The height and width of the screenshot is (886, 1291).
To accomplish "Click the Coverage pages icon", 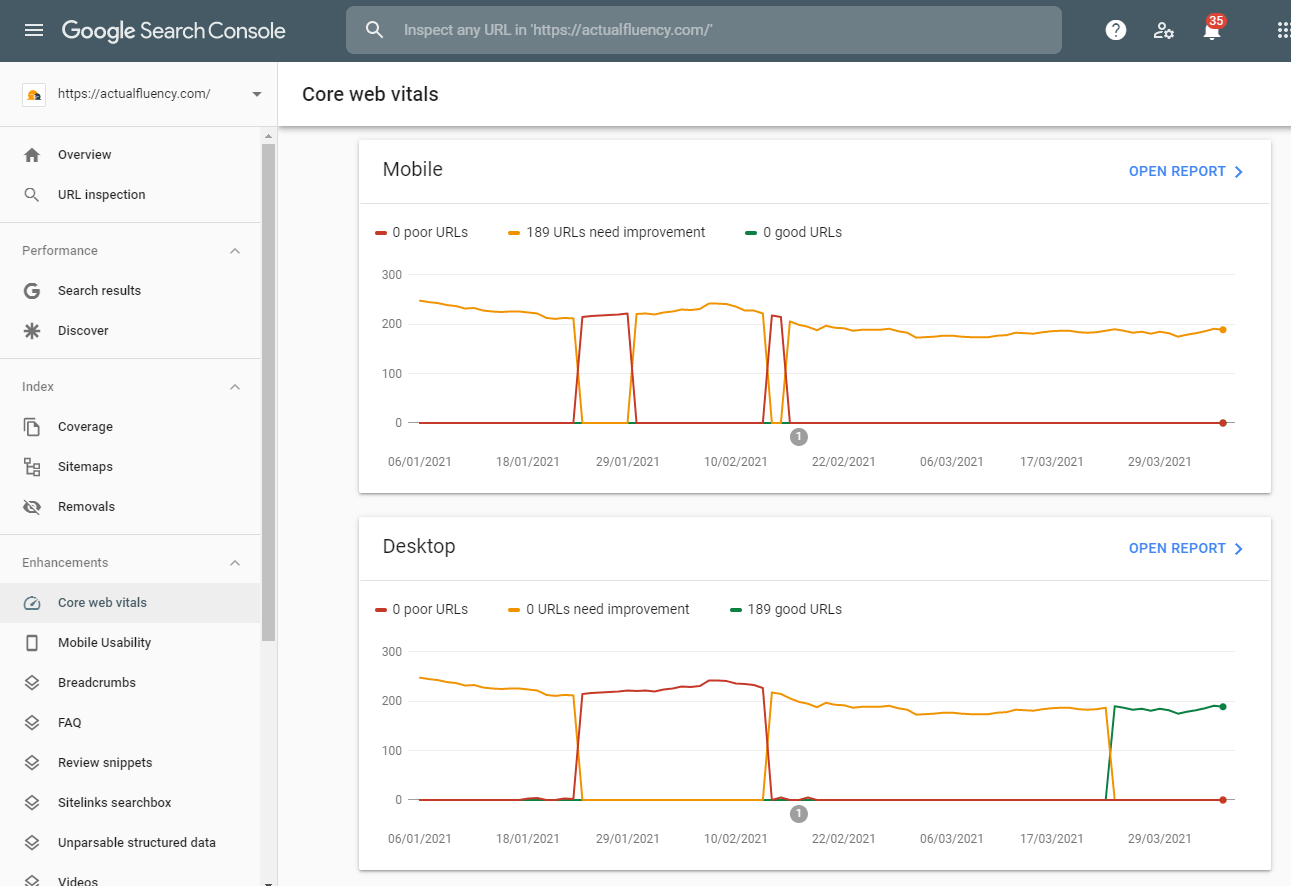I will pyautogui.click(x=32, y=427).
